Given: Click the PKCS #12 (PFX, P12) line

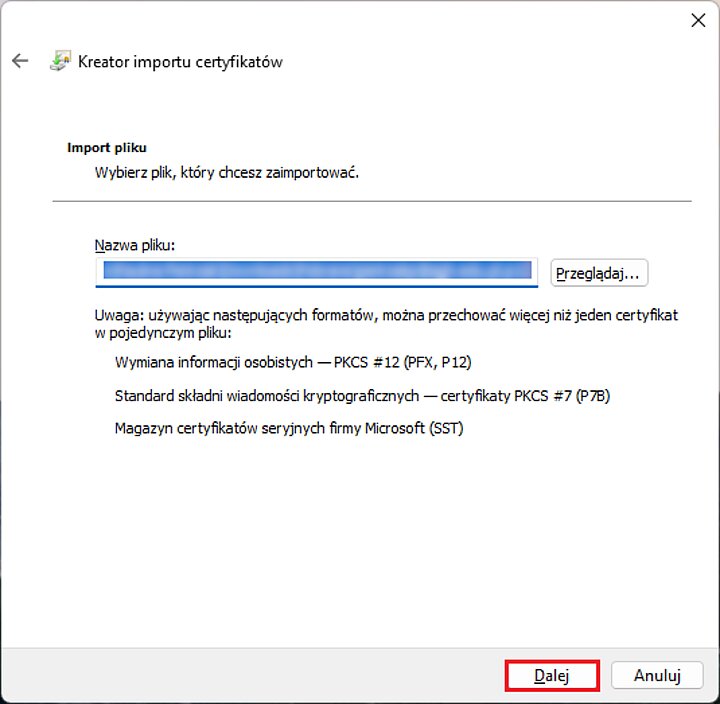Looking at the screenshot, I should click(x=293, y=363).
